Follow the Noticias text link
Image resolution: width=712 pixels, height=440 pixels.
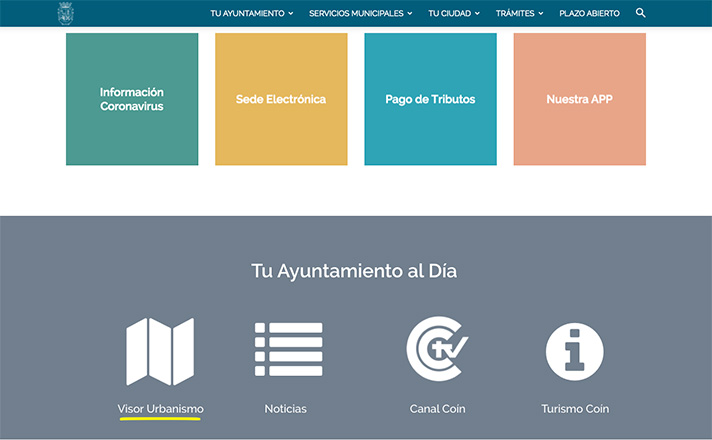click(286, 409)
